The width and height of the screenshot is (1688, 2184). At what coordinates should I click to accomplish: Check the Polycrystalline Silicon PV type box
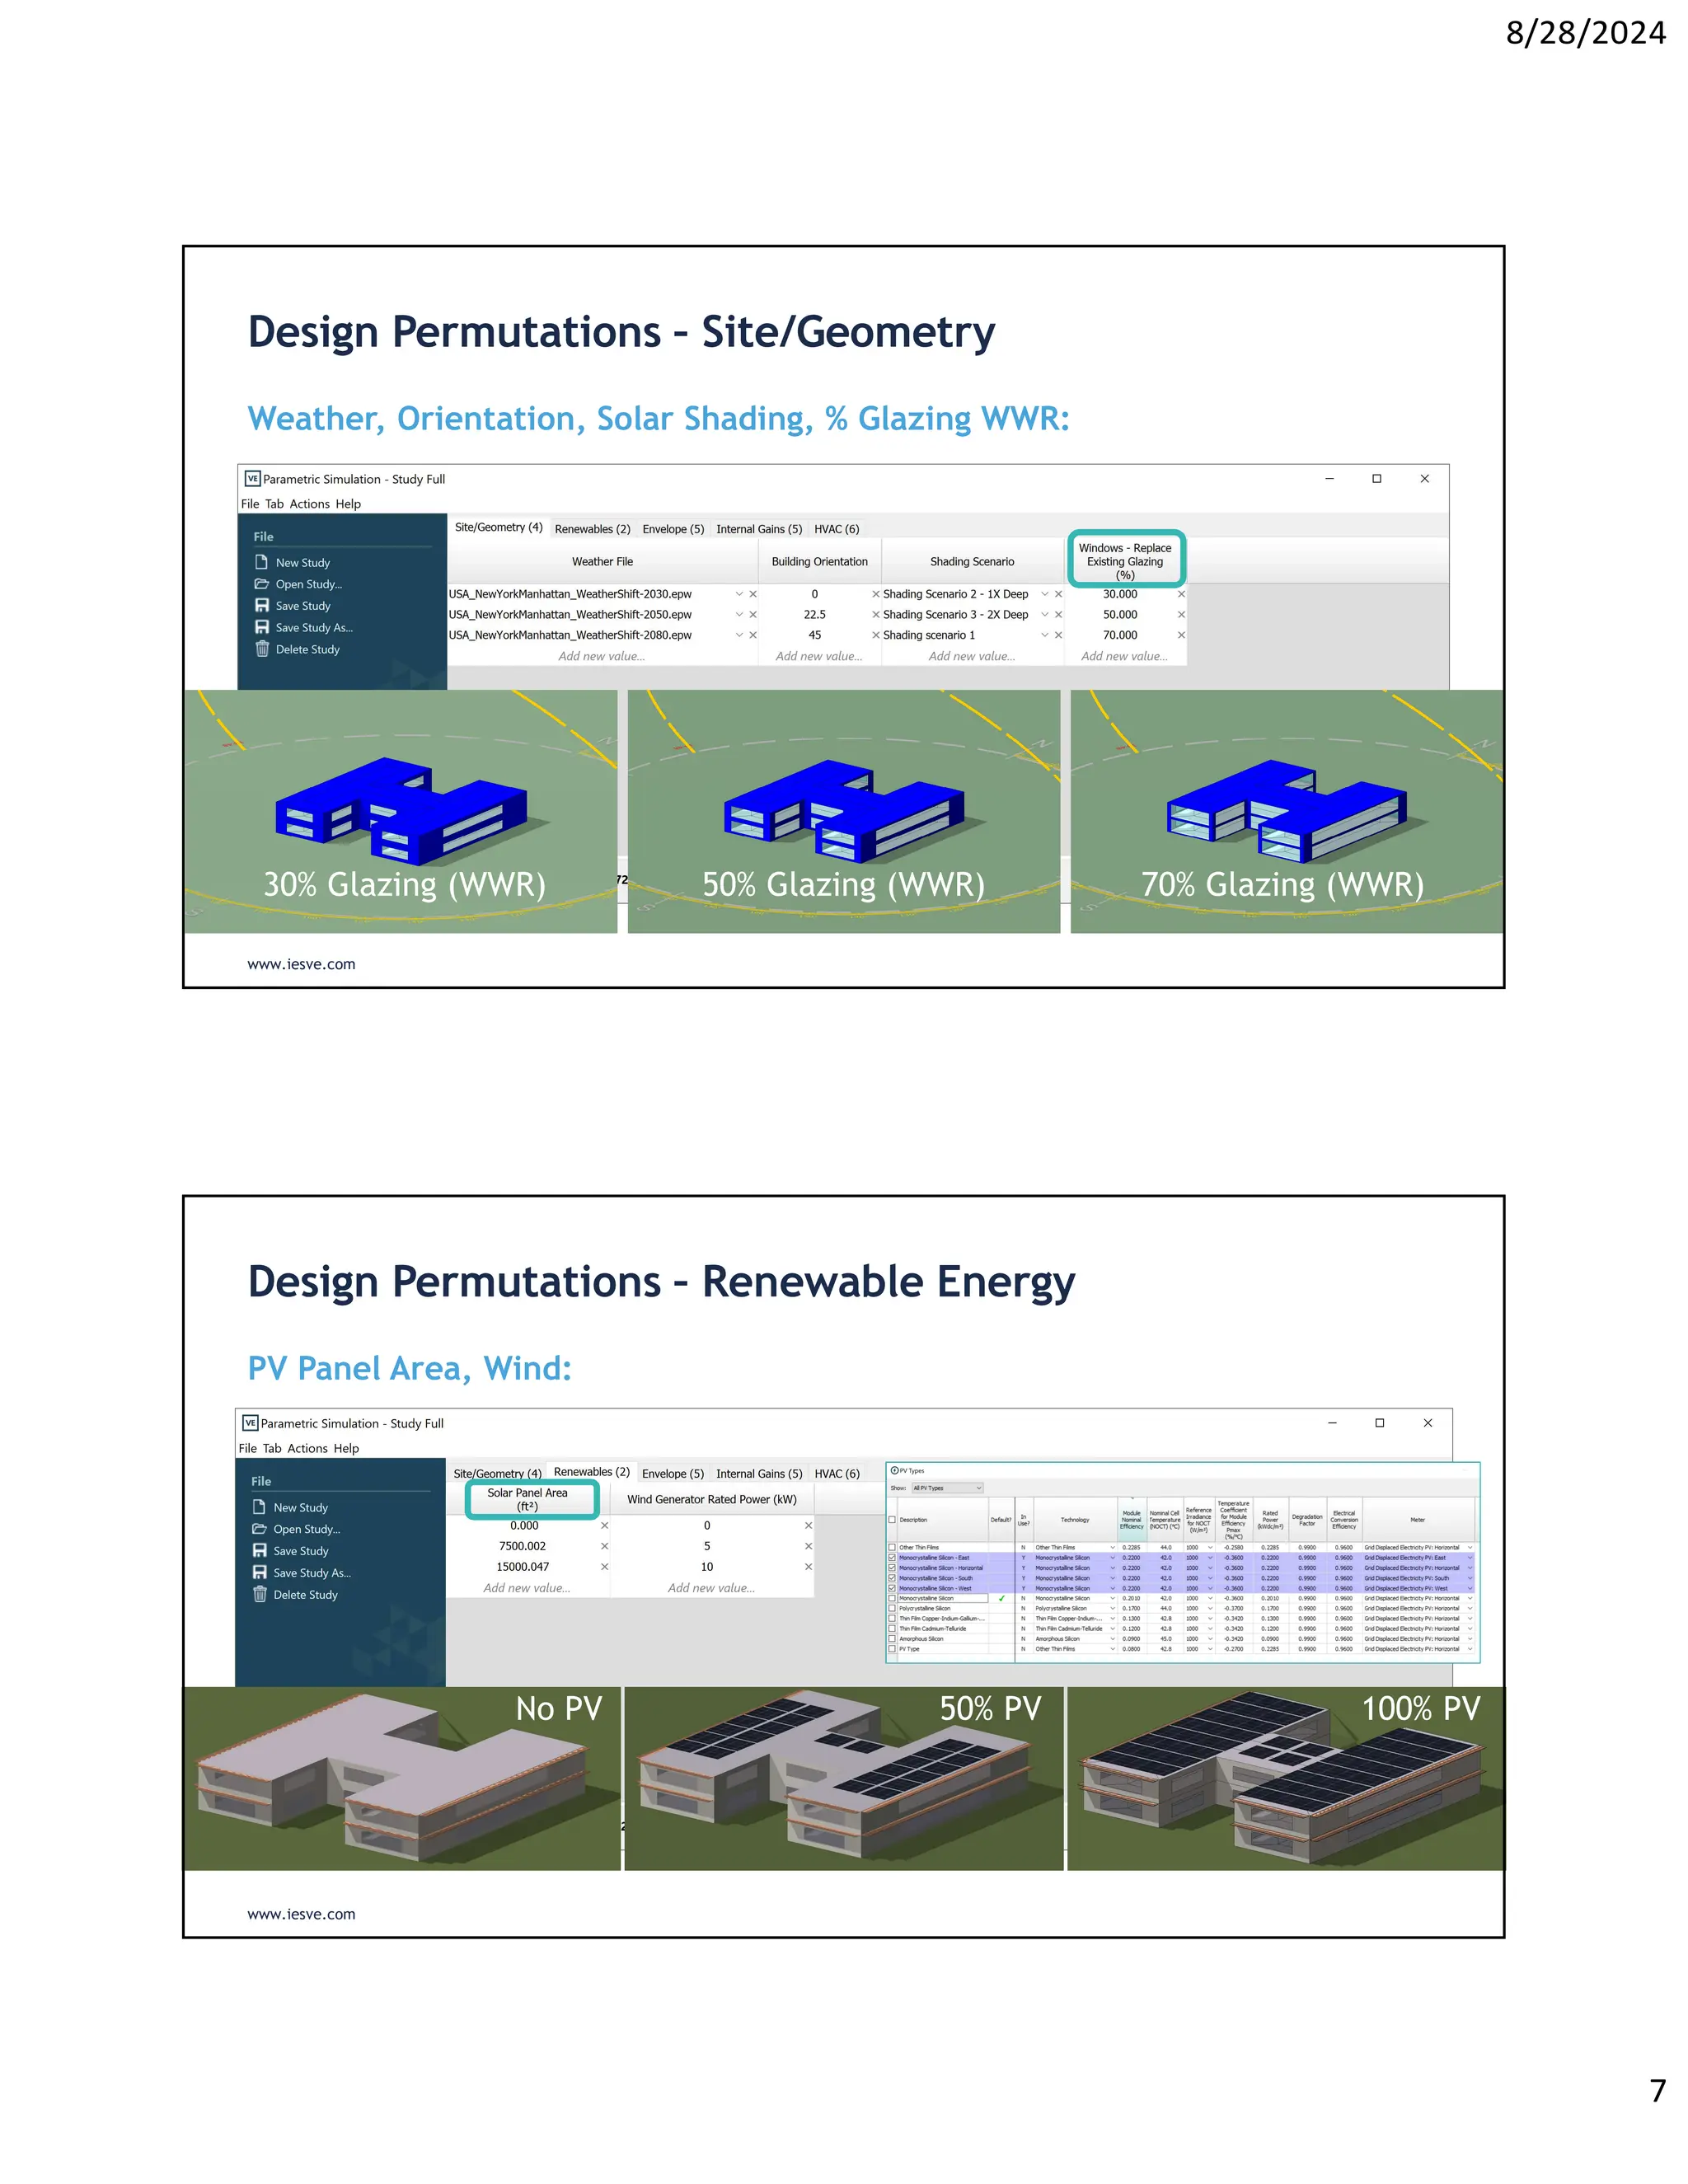(x=892, y=1608)
